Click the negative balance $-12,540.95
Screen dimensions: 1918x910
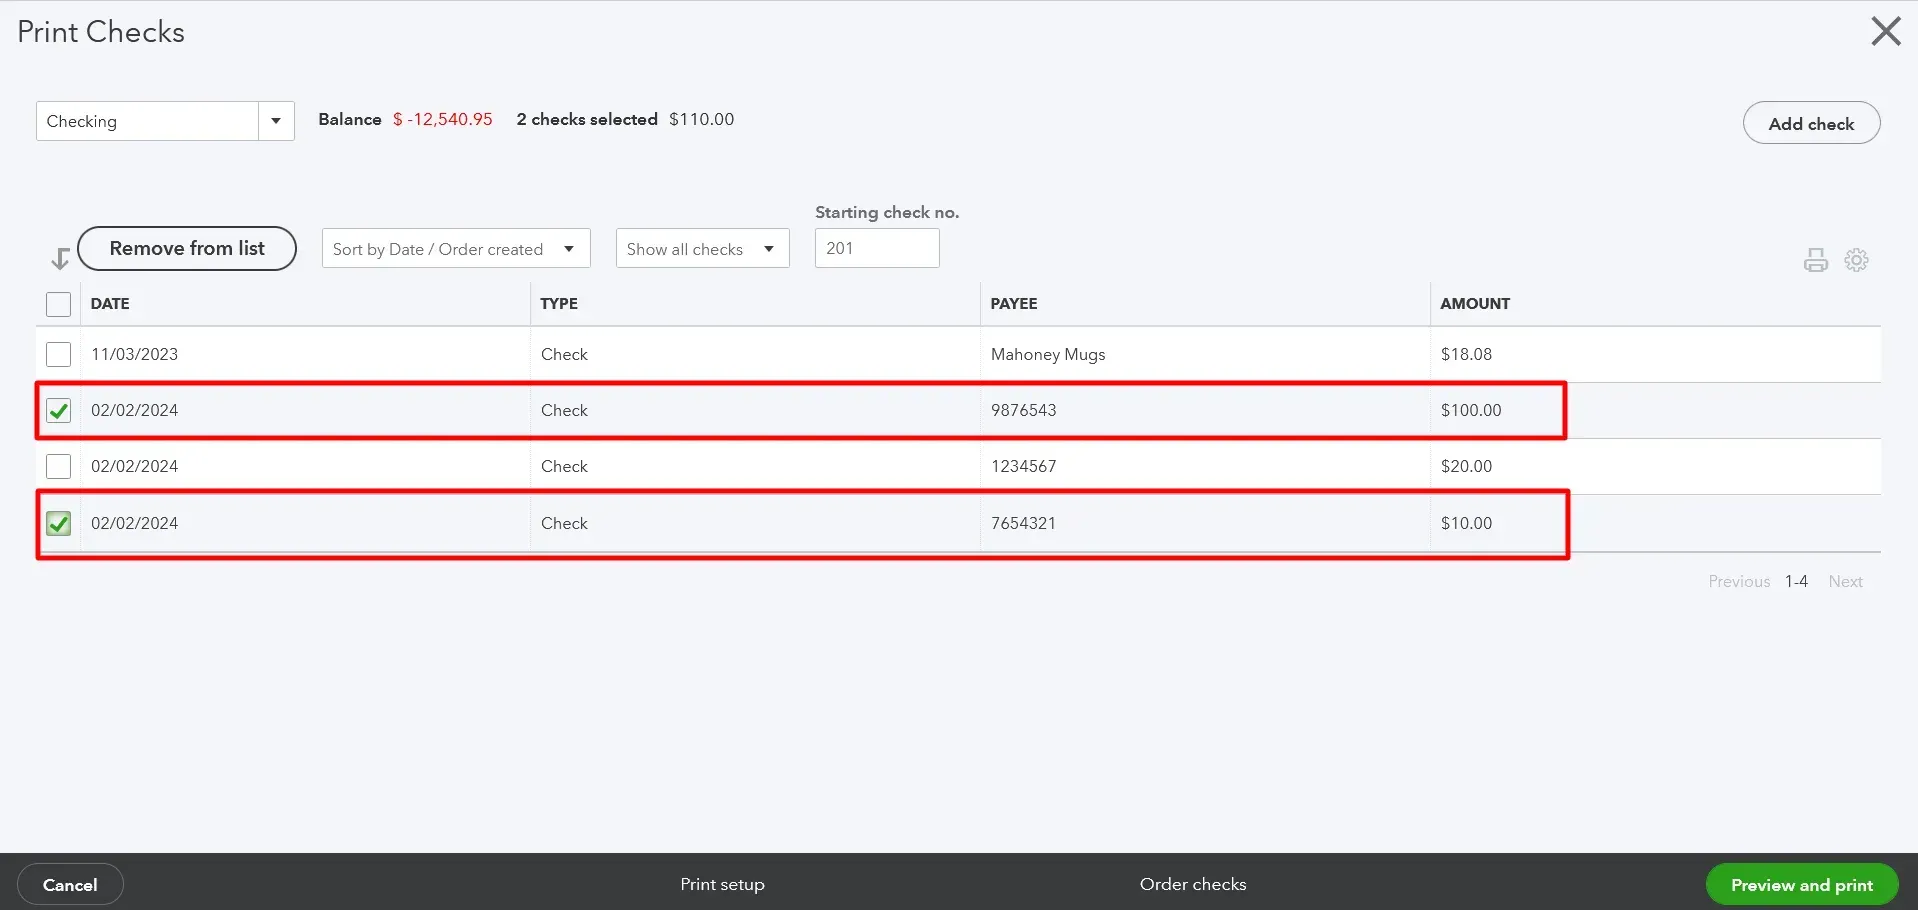(x=443, y=119)
